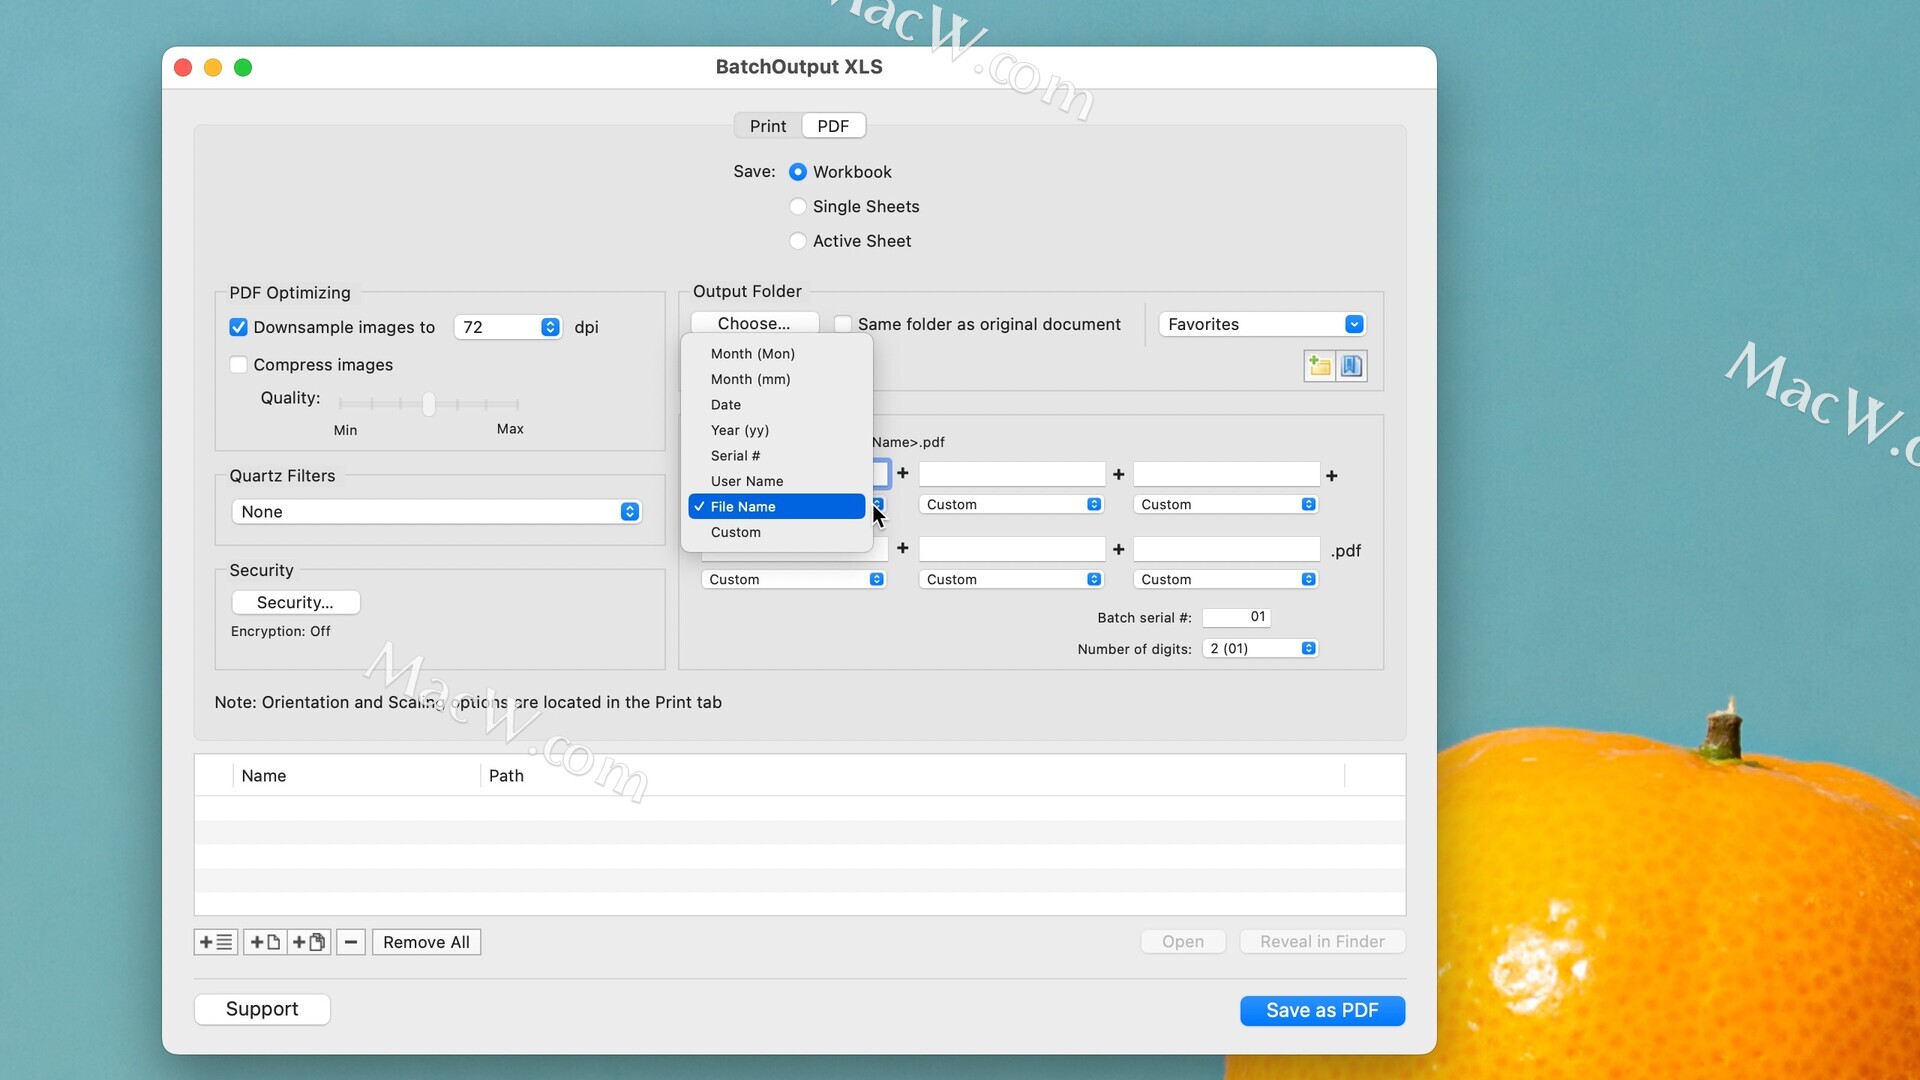Viewport: 1920px width, 1080px height.
Task: Open the Number of digits dropdown
Action: point(1260,649)
